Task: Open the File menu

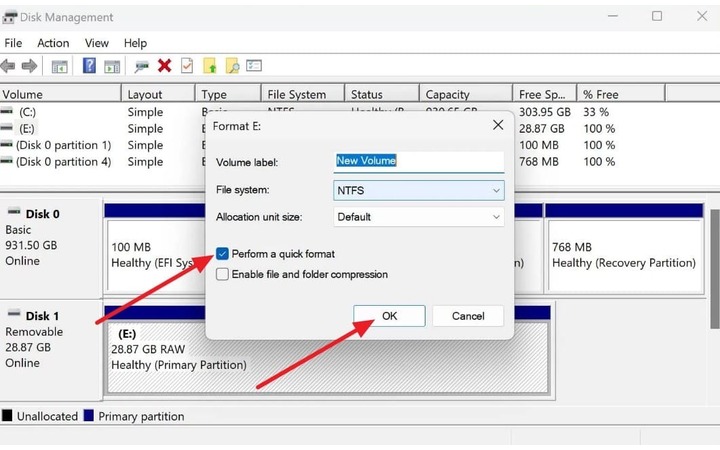Action: pyautogui.click(x=13, y=43)
